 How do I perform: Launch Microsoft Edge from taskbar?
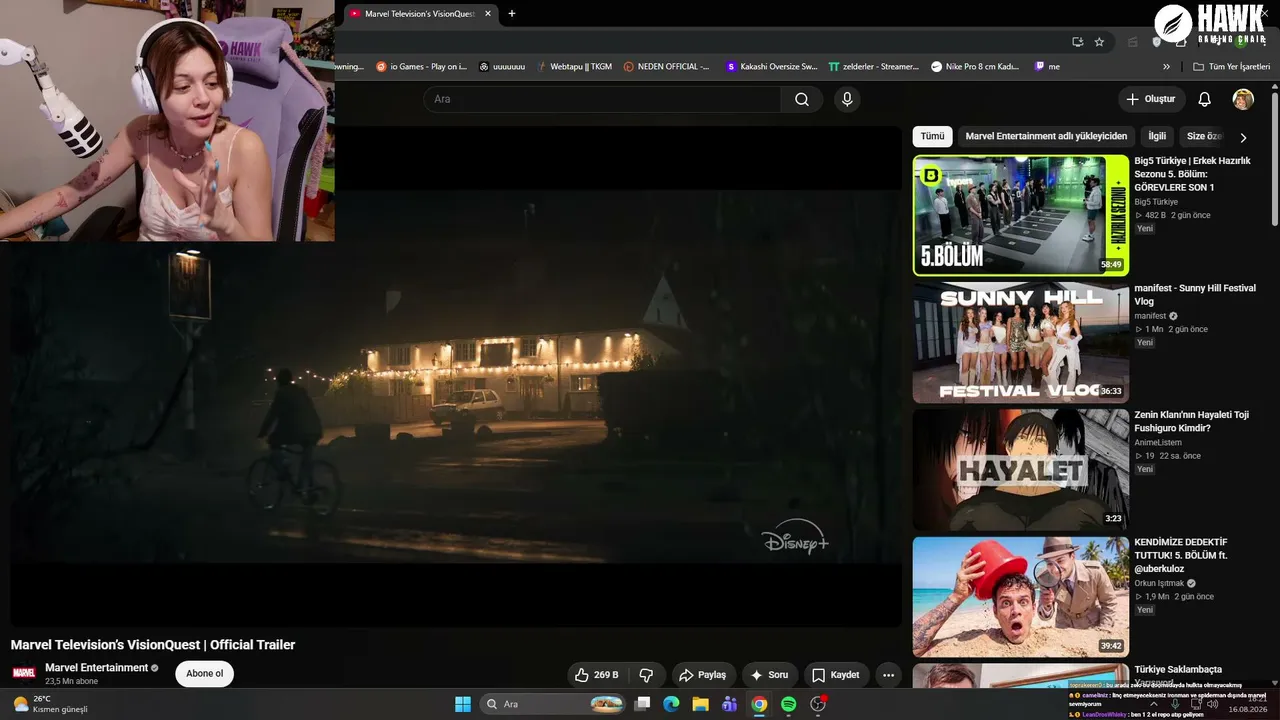(672, 704)
